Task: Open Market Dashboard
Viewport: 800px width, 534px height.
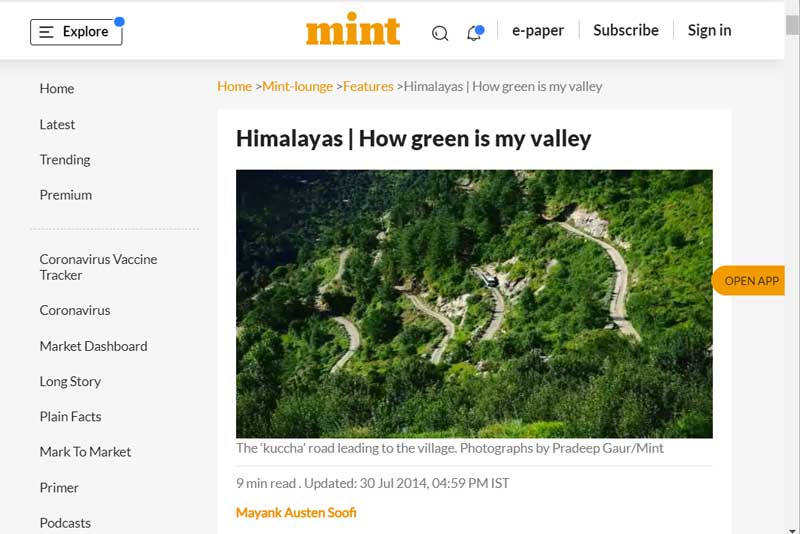Action: point(93,346)
